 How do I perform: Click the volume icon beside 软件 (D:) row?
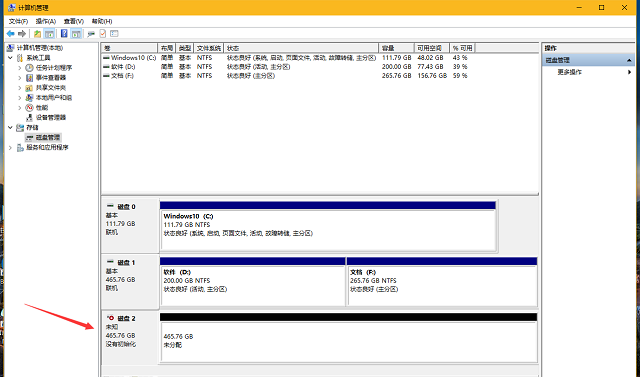pos(106,67)
